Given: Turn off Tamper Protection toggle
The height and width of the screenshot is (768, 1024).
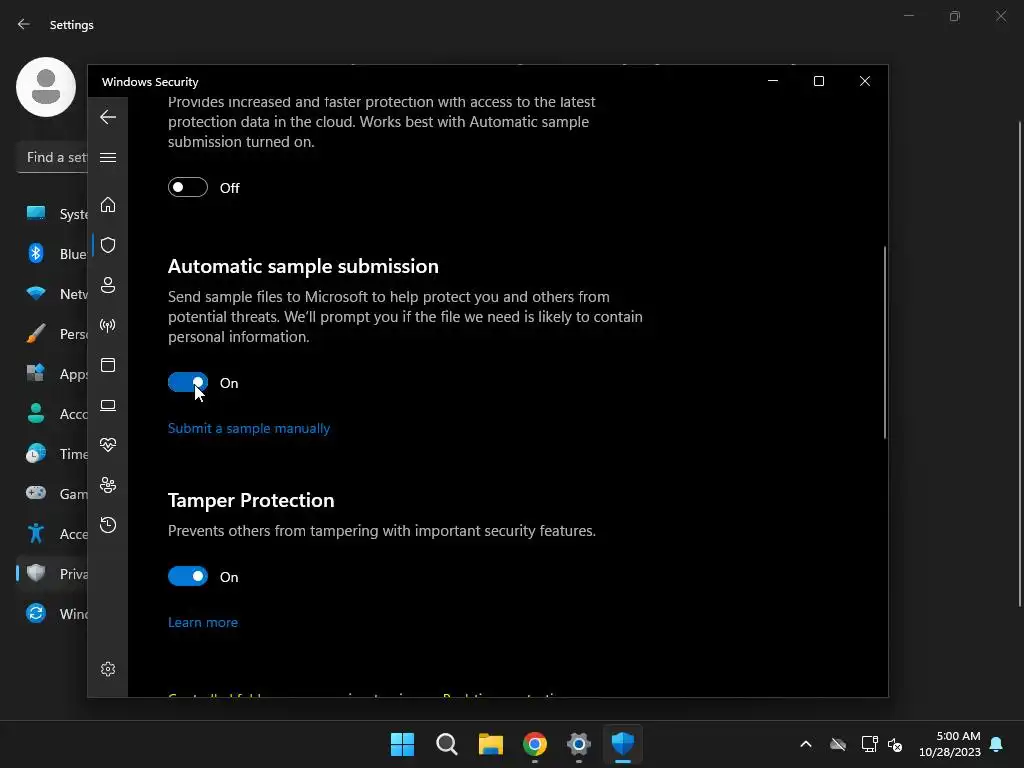Looking at the screenshot, I should point(188,576).
